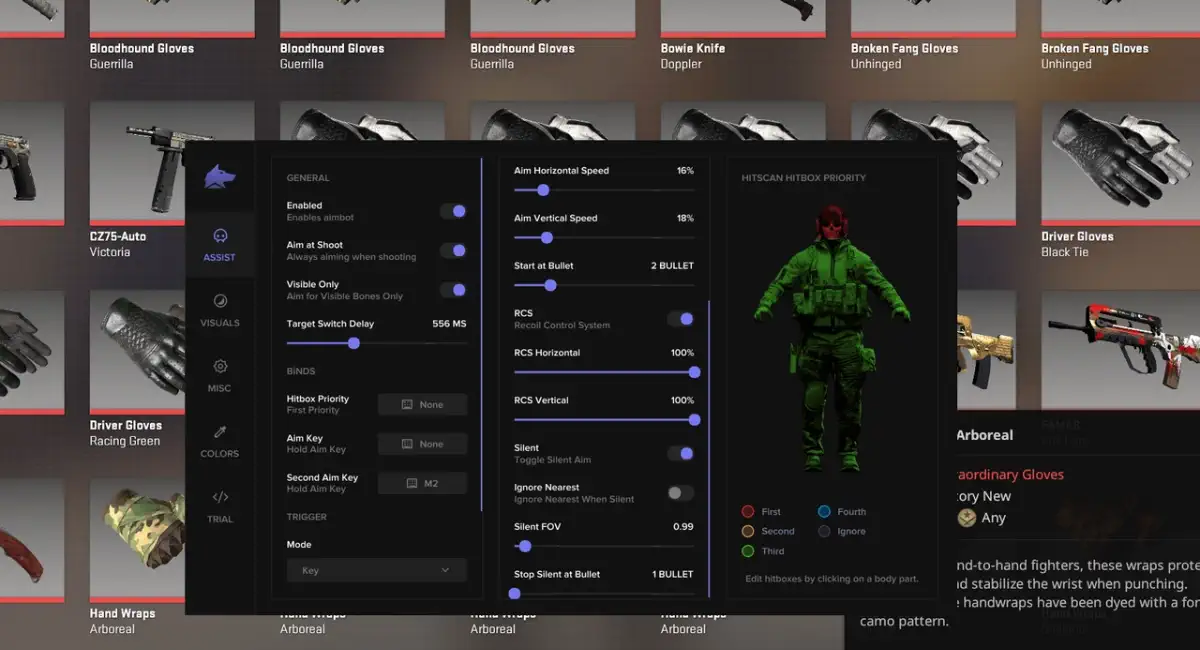1200x650 pixels.
Task: Toggle Aim at Shoot switch
Action: pos(453,251)
